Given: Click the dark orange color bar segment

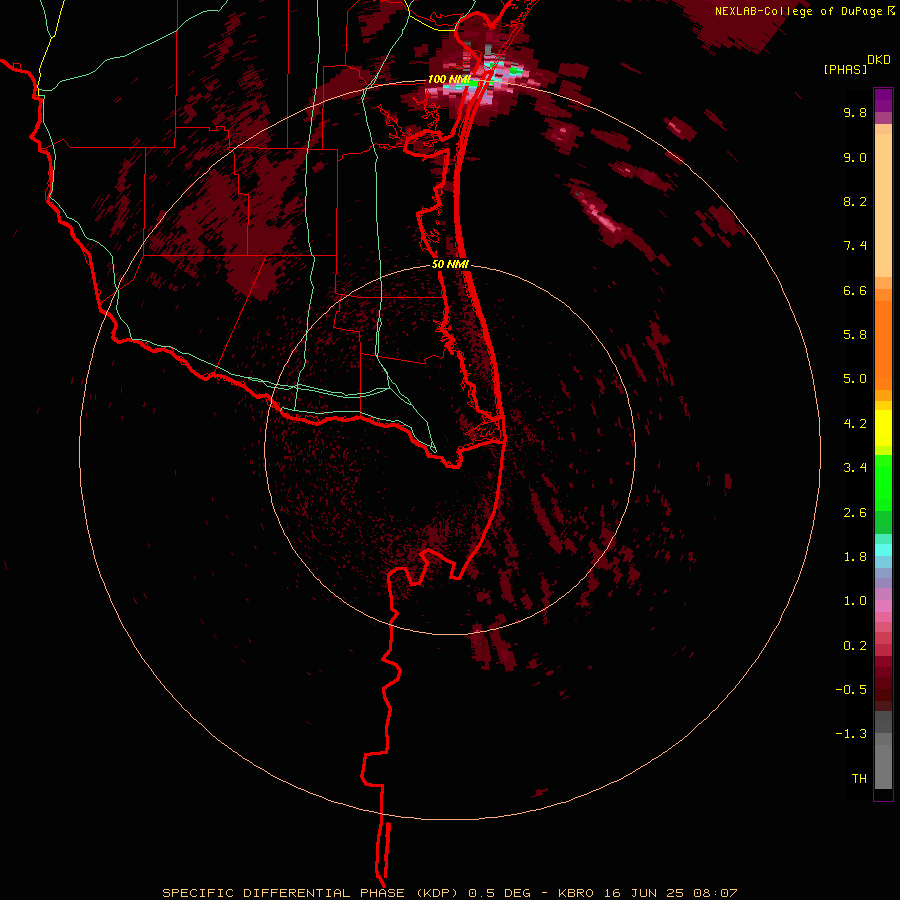Looking at the screenshot, I should pos(883,346).
